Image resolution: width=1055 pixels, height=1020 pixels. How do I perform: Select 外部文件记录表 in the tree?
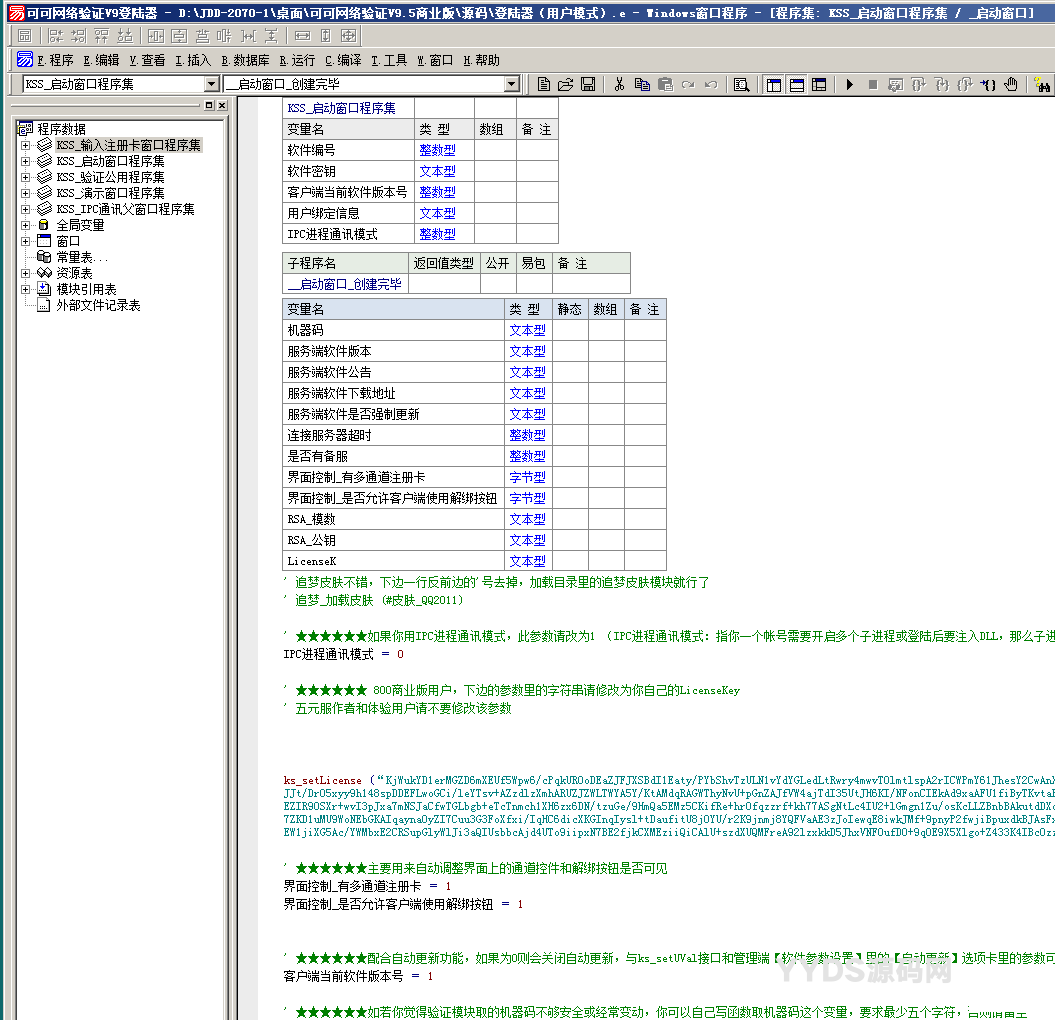pos(97,305)
